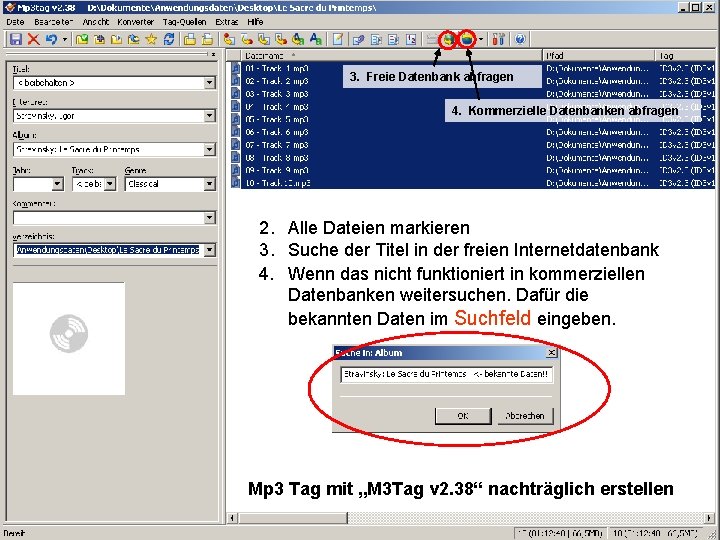
Task: Click the yellow star Favorites icon
Action: pyautogui.click(x=151, y=39)
